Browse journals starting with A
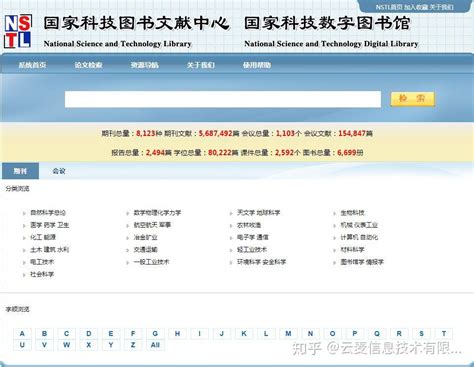Image resolution: width=474 pixels, height=367 pixels. 22,334
